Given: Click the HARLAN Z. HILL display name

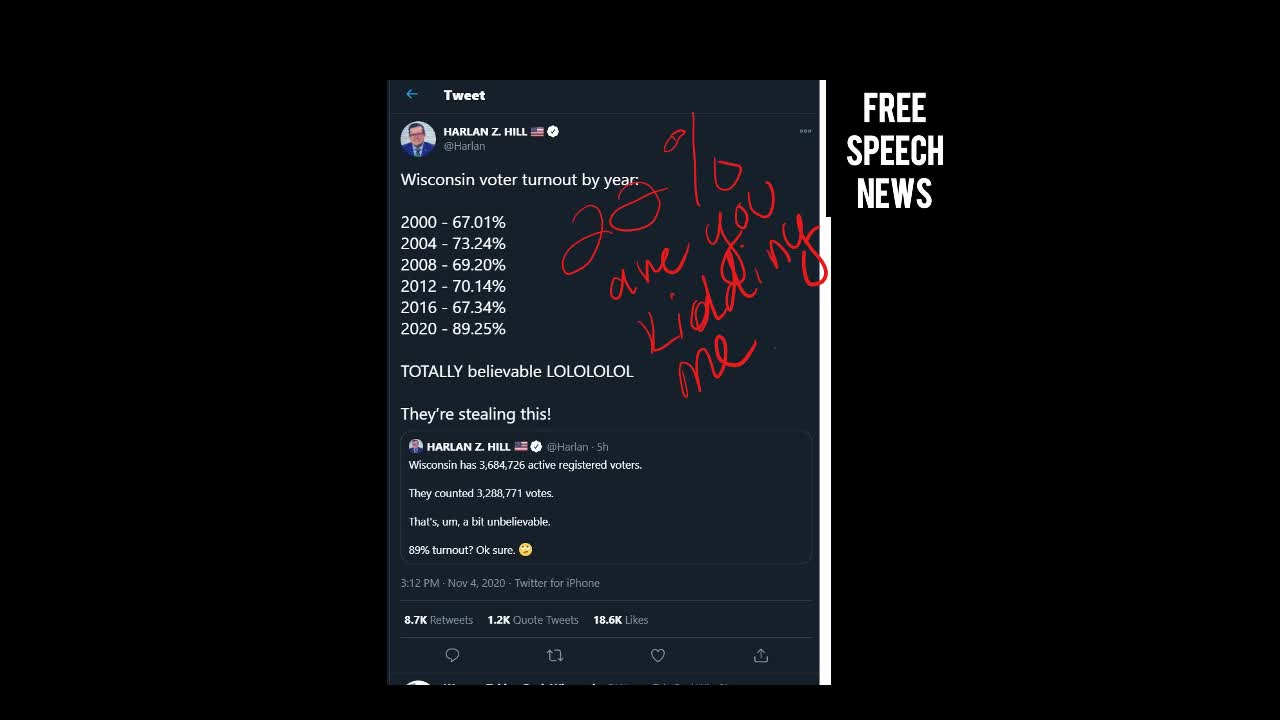Looking at the screenshot, I should [x=485, y=131].
